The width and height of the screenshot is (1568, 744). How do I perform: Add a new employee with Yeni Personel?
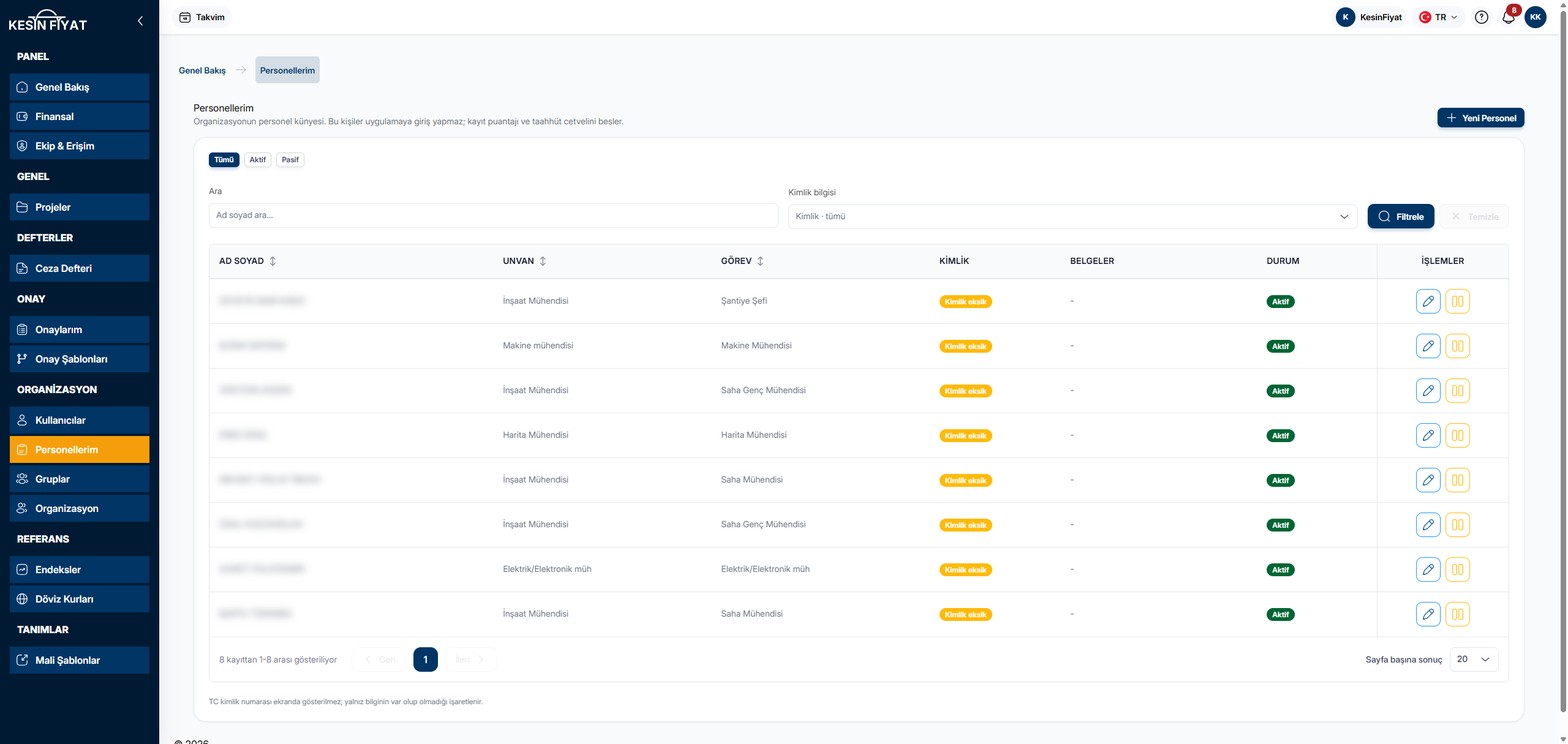click(x=1480, y=118)
